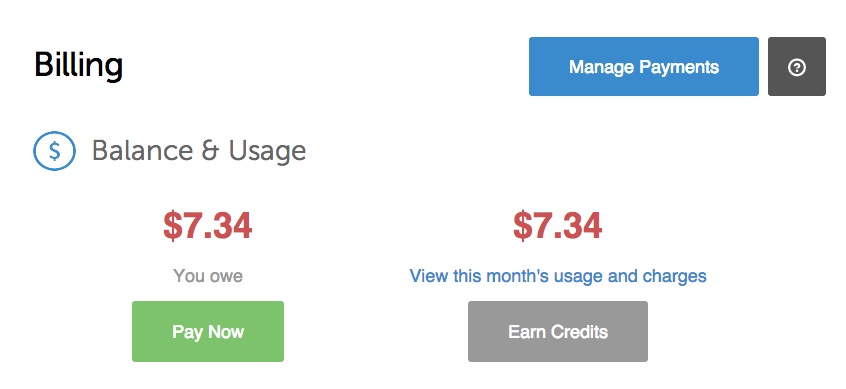This screenshot has width=846, height=389.
Task: Pay the balance with Pay Now
Action: pos(208,331)
